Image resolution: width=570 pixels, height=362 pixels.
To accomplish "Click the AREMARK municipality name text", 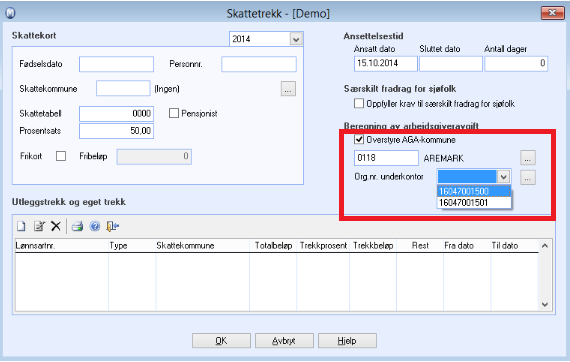I will pyautogui.click(x=443, y=158).
